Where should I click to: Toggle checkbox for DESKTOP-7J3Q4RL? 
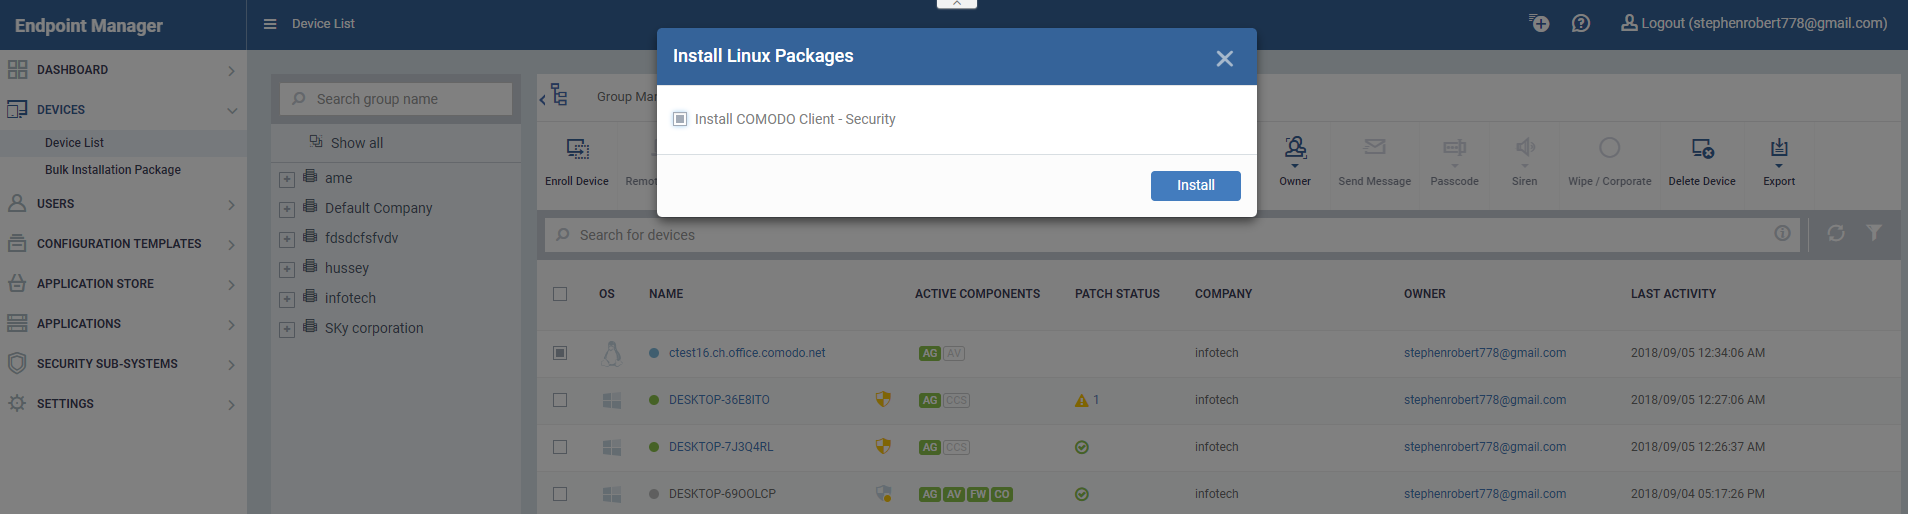click(x=560, y=447)
